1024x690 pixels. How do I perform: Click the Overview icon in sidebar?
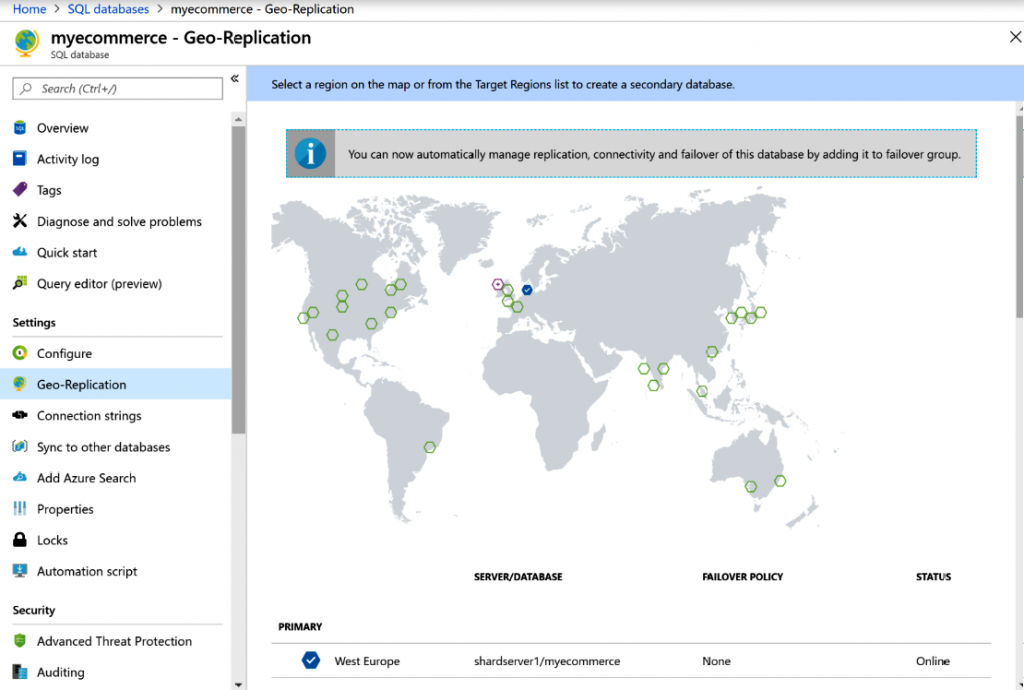tap(19, 128)
